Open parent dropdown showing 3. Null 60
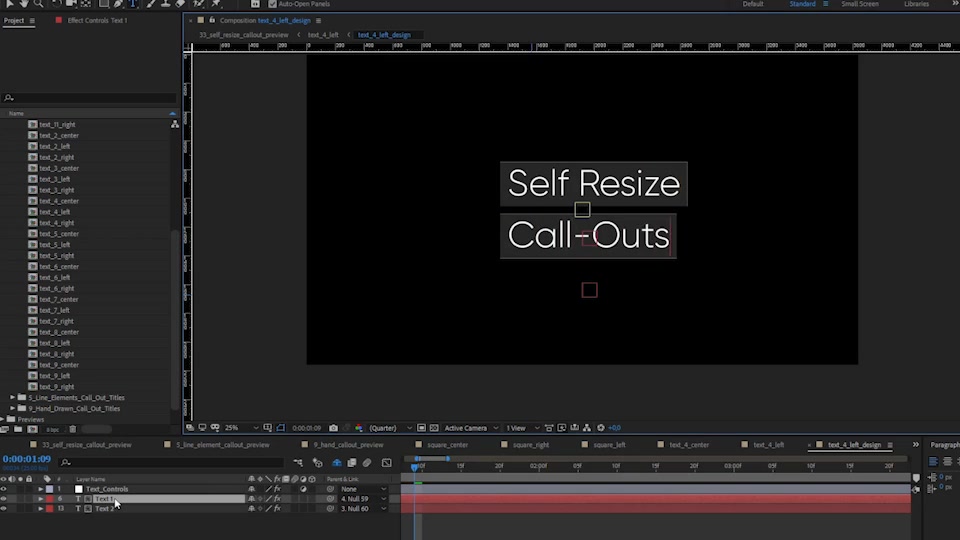This screenshot has width=960, height=540. coord(364,509)
